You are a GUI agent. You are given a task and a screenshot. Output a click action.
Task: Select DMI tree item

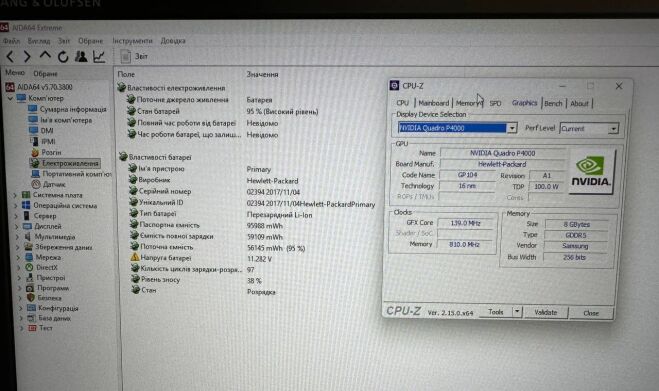pos(41,130)
